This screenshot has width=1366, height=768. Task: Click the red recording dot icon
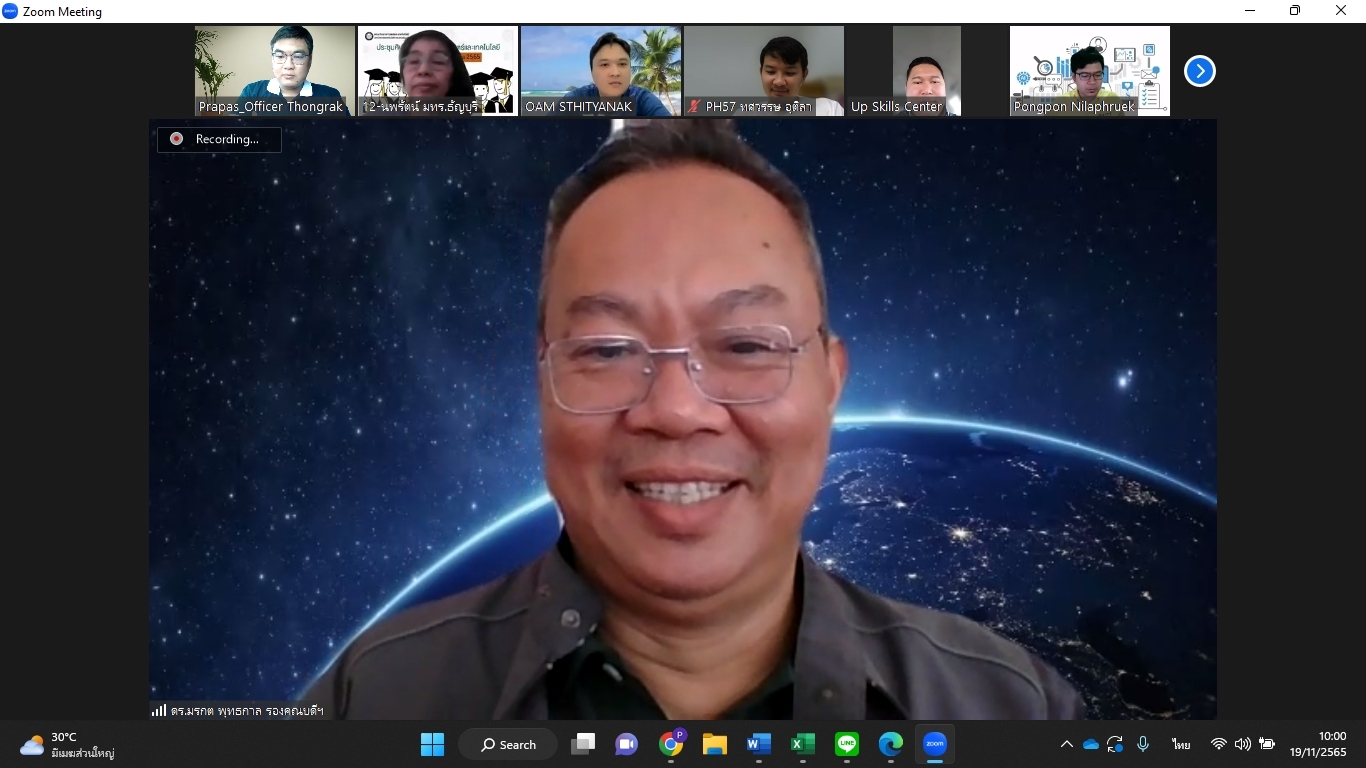pyautogui.click(x=177, y=139)
